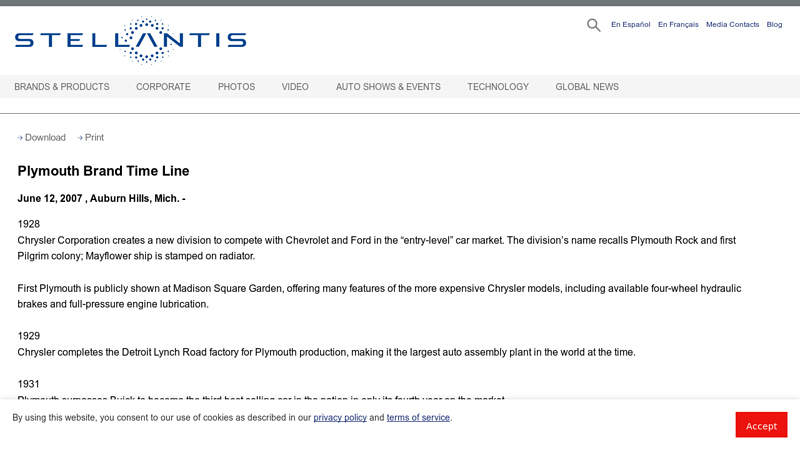Click the 1928 year heading
Image resolution: width=800 pixels, height=450 pixels.
coord(29,224)
